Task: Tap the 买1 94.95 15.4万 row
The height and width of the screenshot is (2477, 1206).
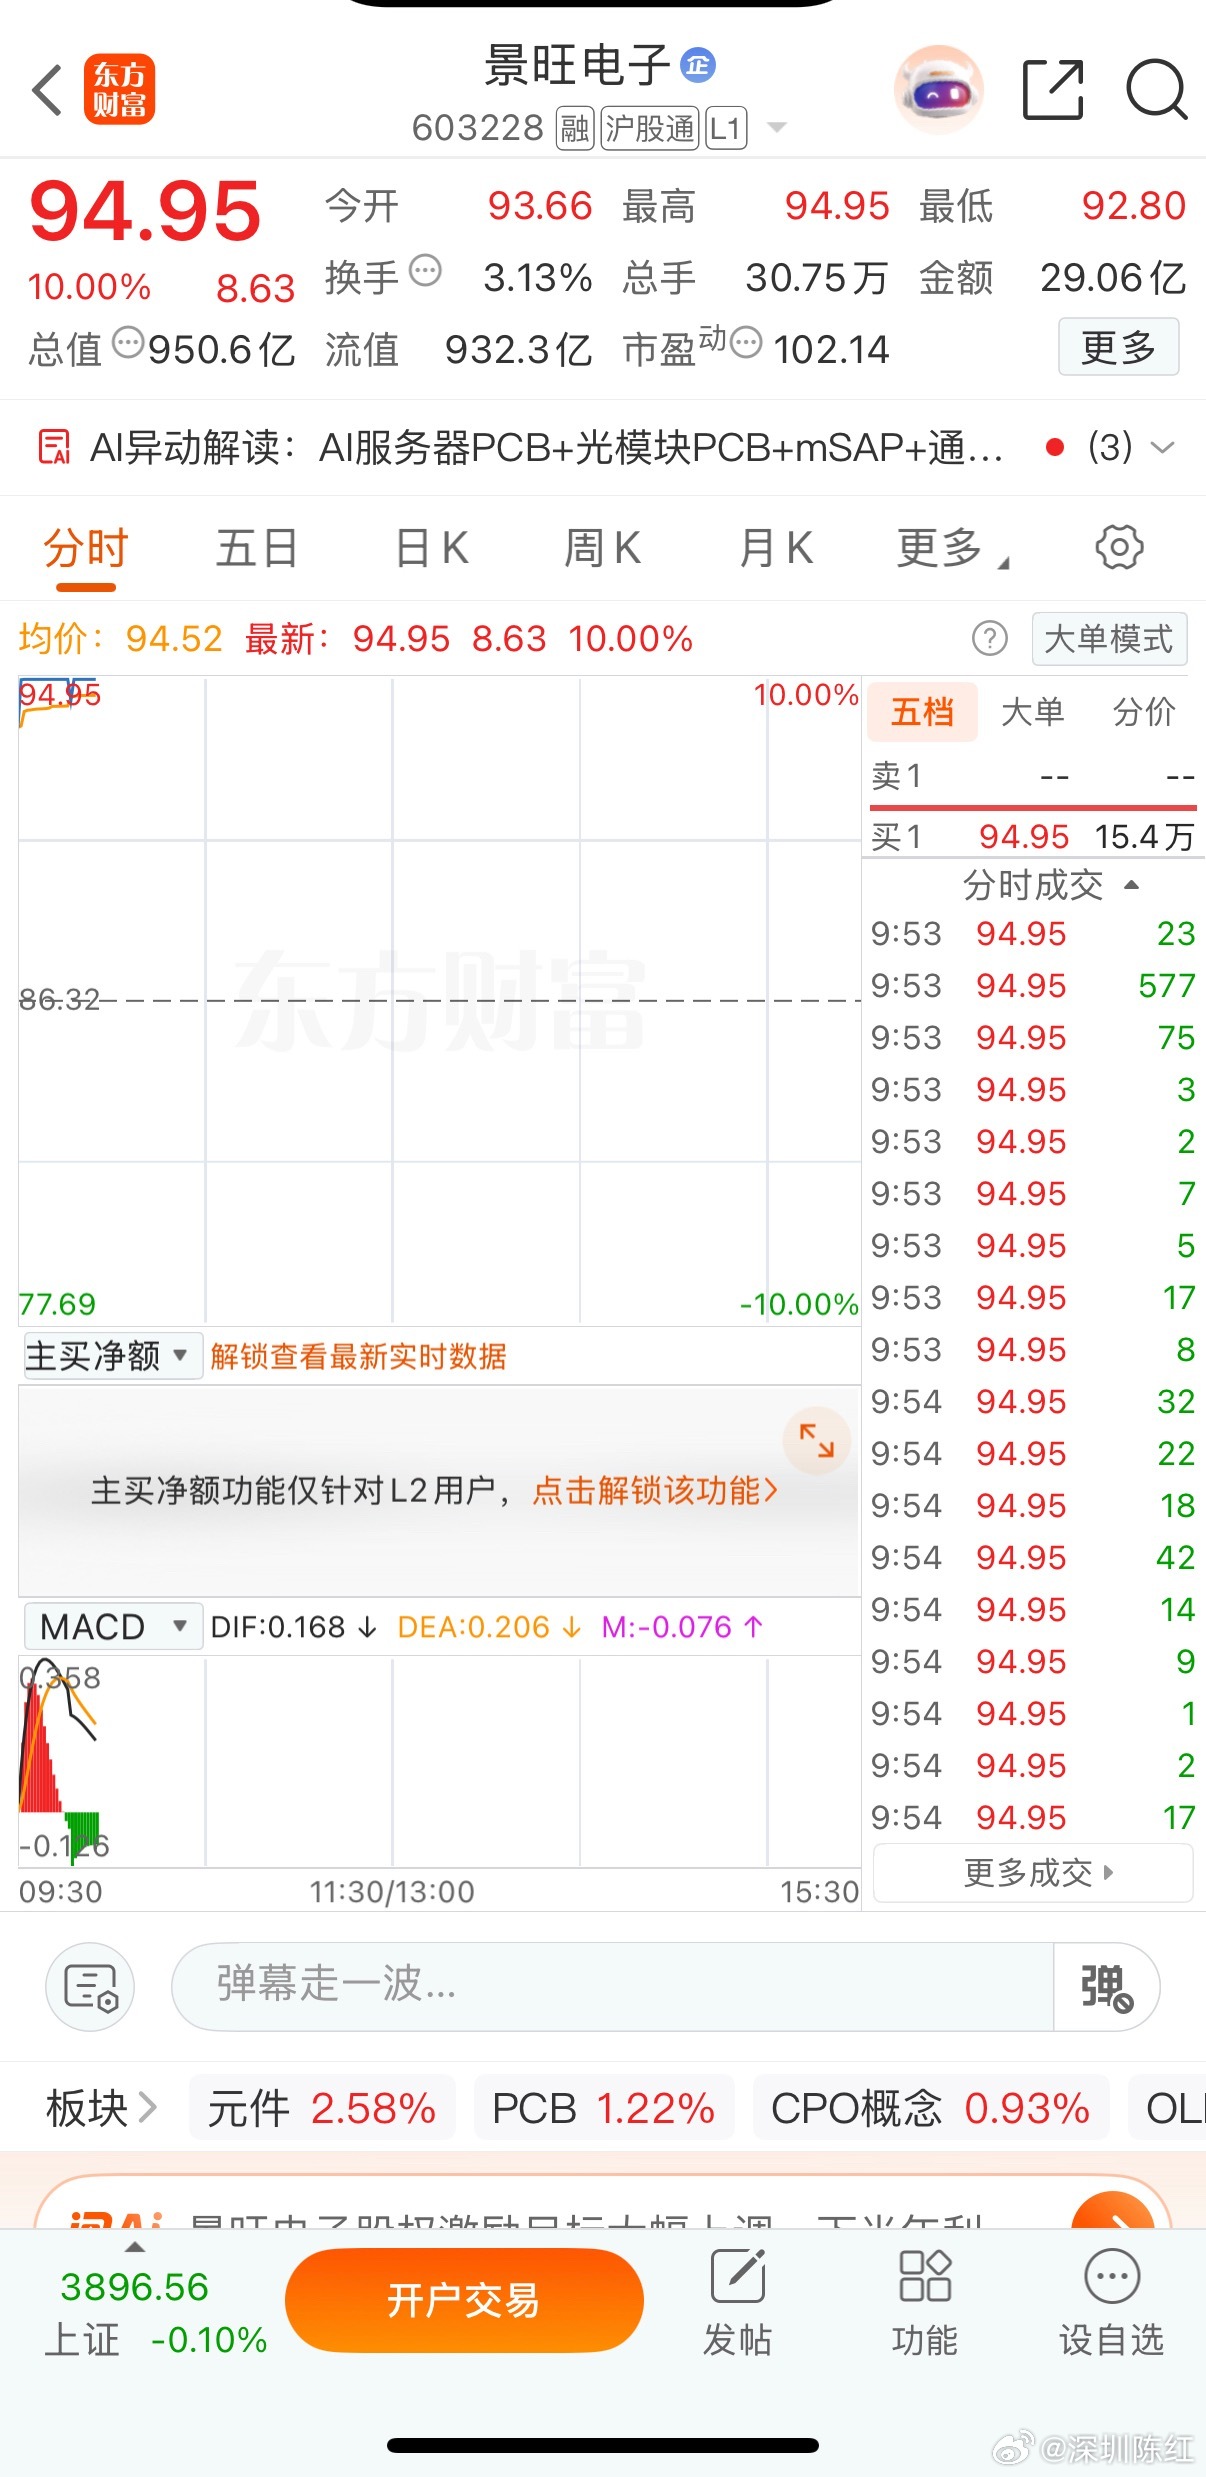Action: coord(1033,836)
